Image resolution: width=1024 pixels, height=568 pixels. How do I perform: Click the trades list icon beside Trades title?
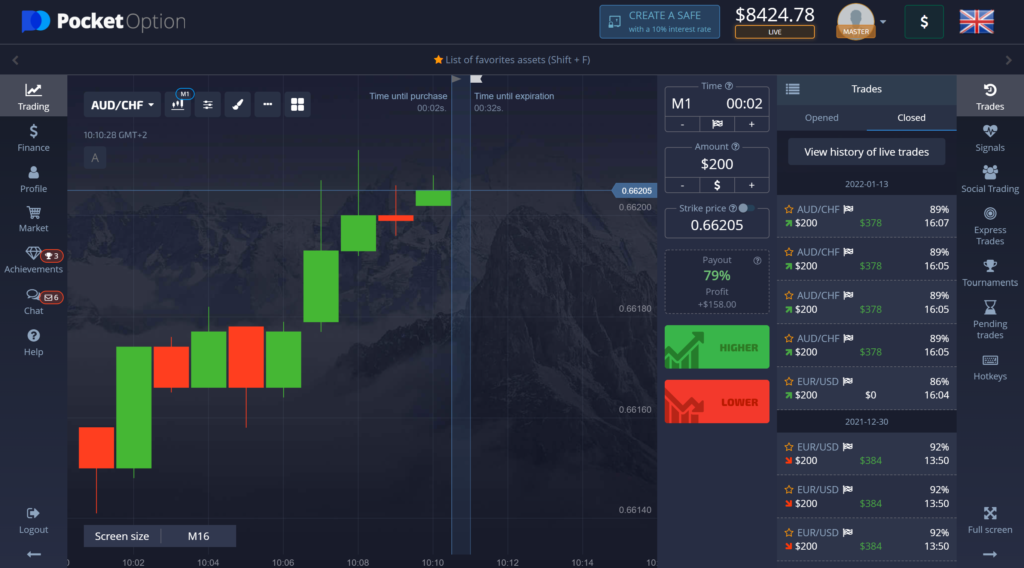[x=792, y=89]
